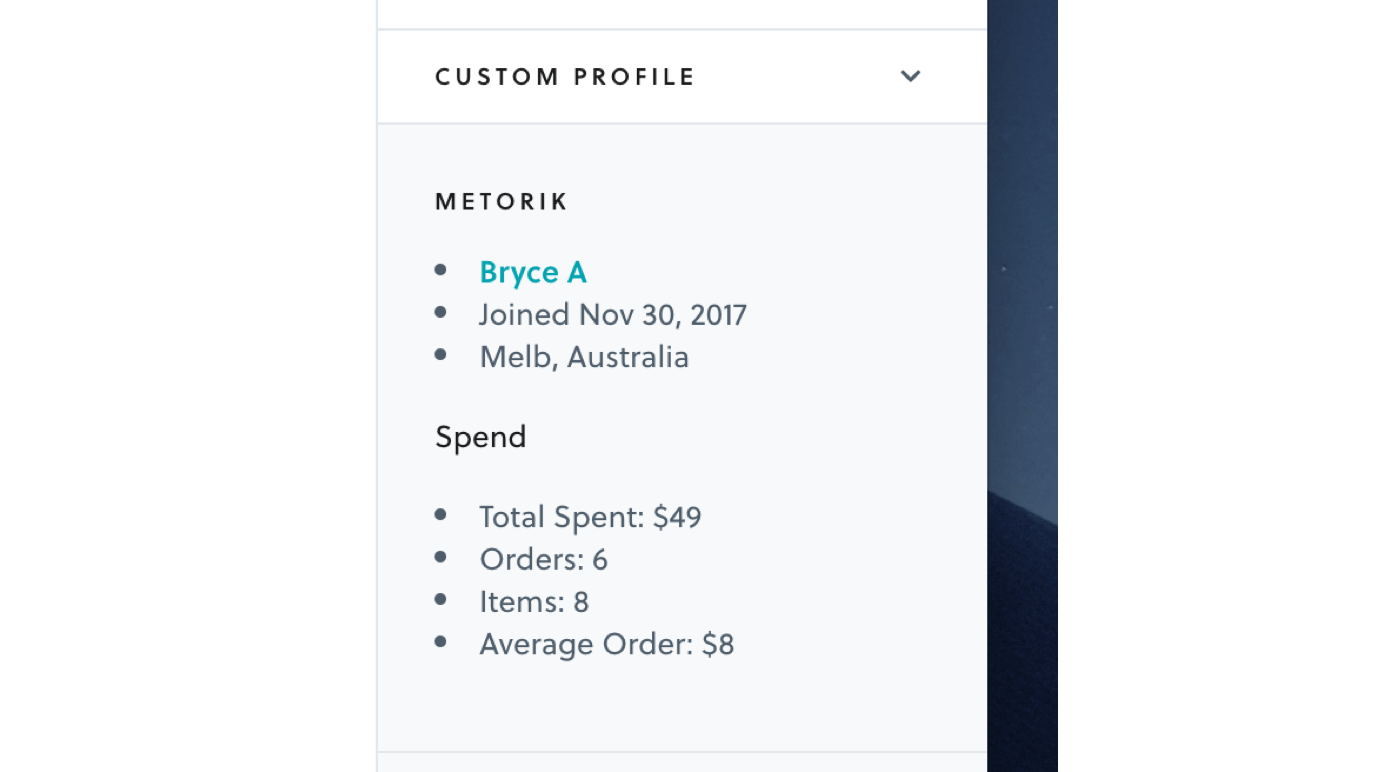Collapse the Custom Profile chevron arrow
Screen dimensions: 1394x772
[x=910, y=76]
